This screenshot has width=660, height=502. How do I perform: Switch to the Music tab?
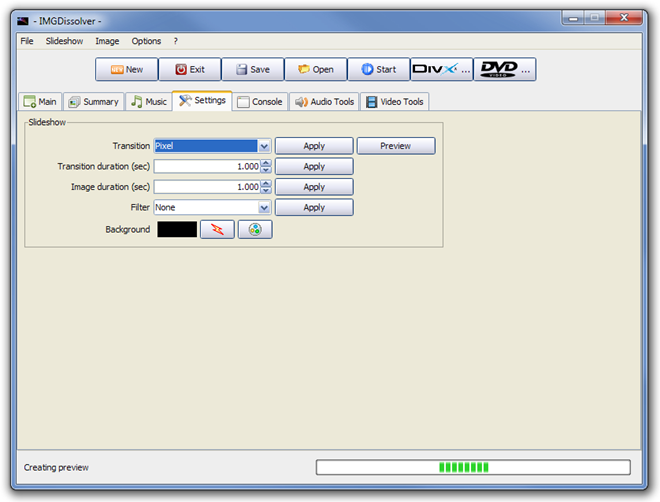pyautogui.click(x=149, y=102)
